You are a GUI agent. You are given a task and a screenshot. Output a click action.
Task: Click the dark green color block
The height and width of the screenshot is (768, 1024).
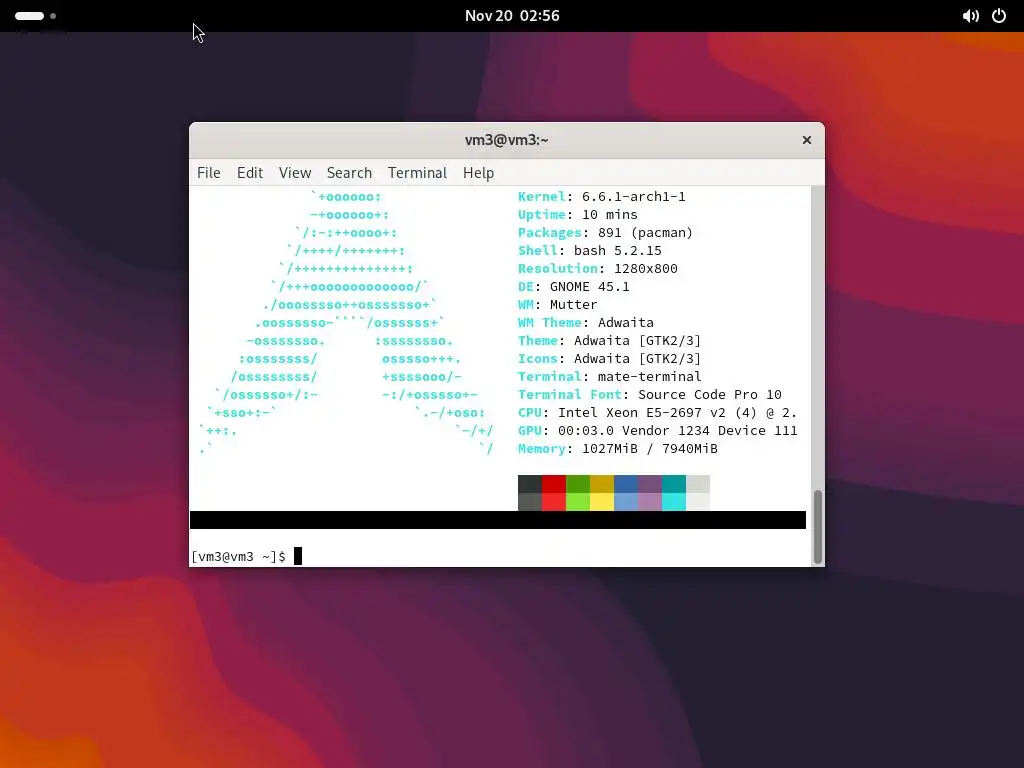tap(577, 484)
